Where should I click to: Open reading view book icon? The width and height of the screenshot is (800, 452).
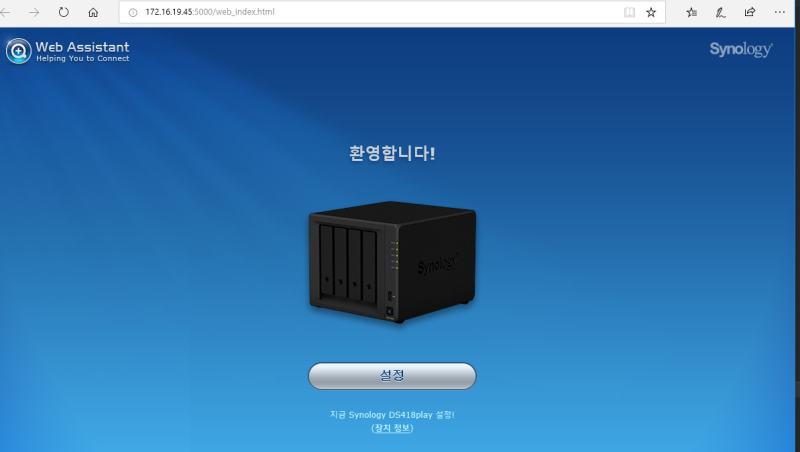coord(629,12)
